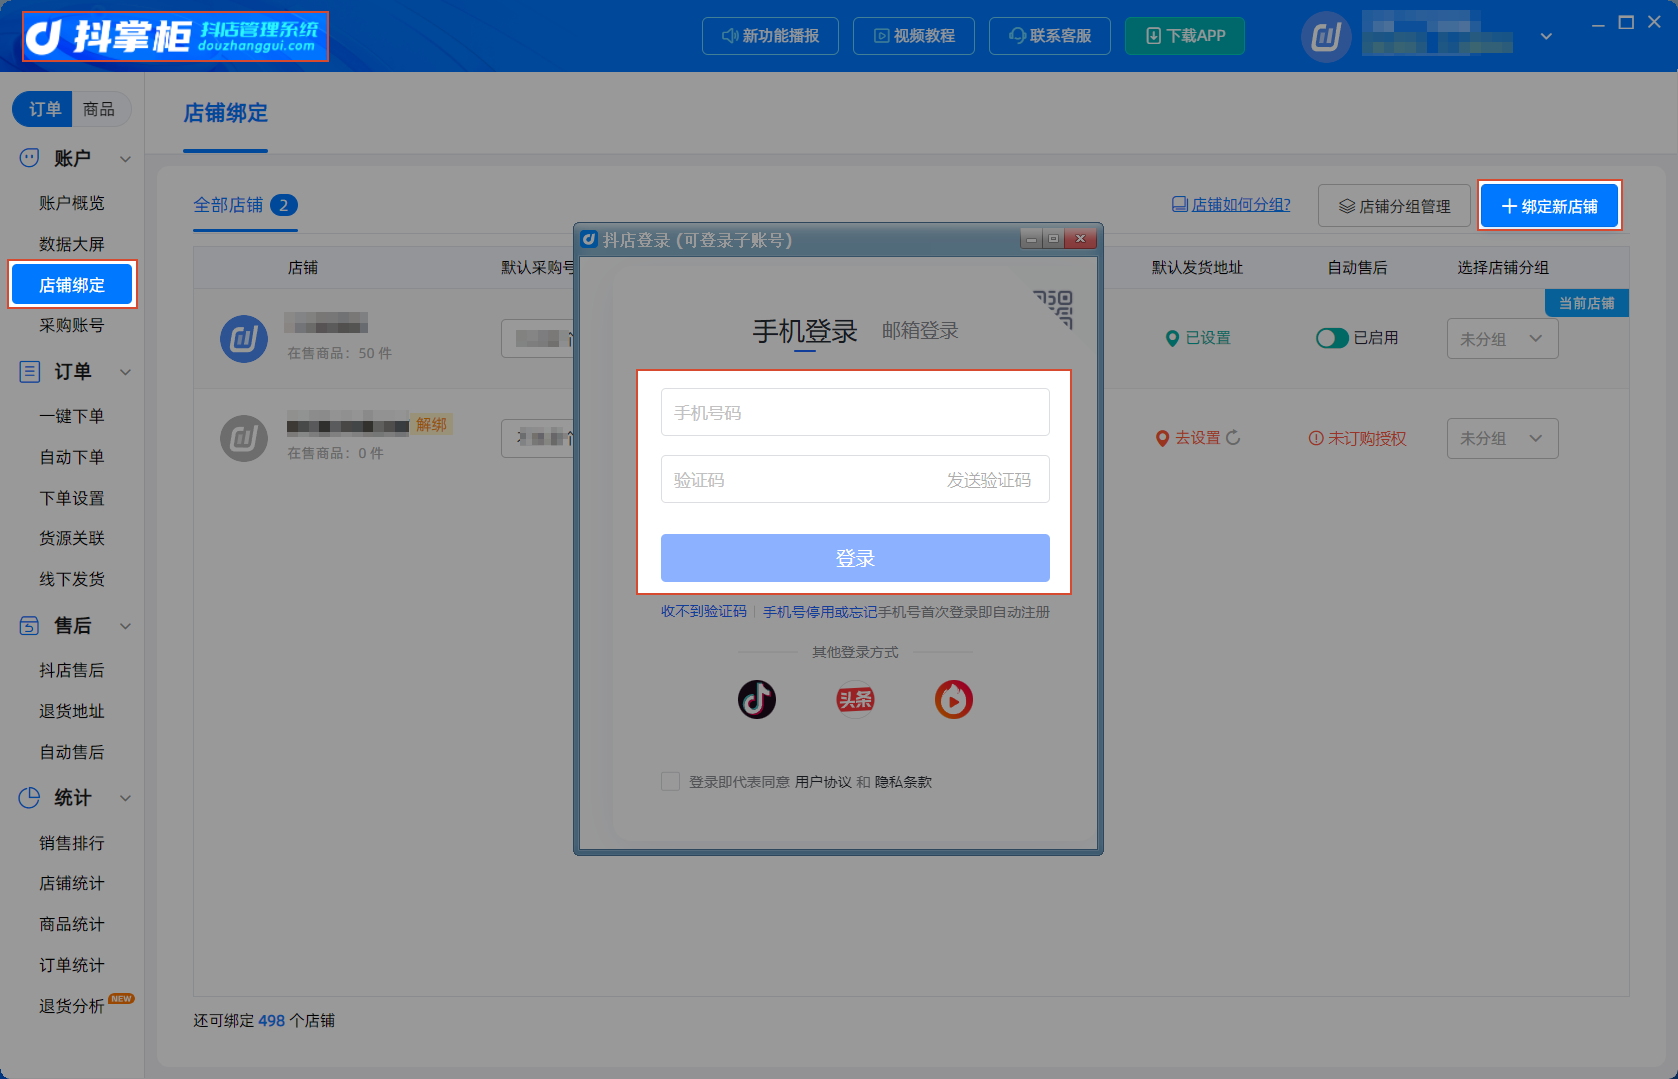Click the 已设置 location status
The height and width of the screenshot is (1079, 1678).
[x=1198, y=338]
